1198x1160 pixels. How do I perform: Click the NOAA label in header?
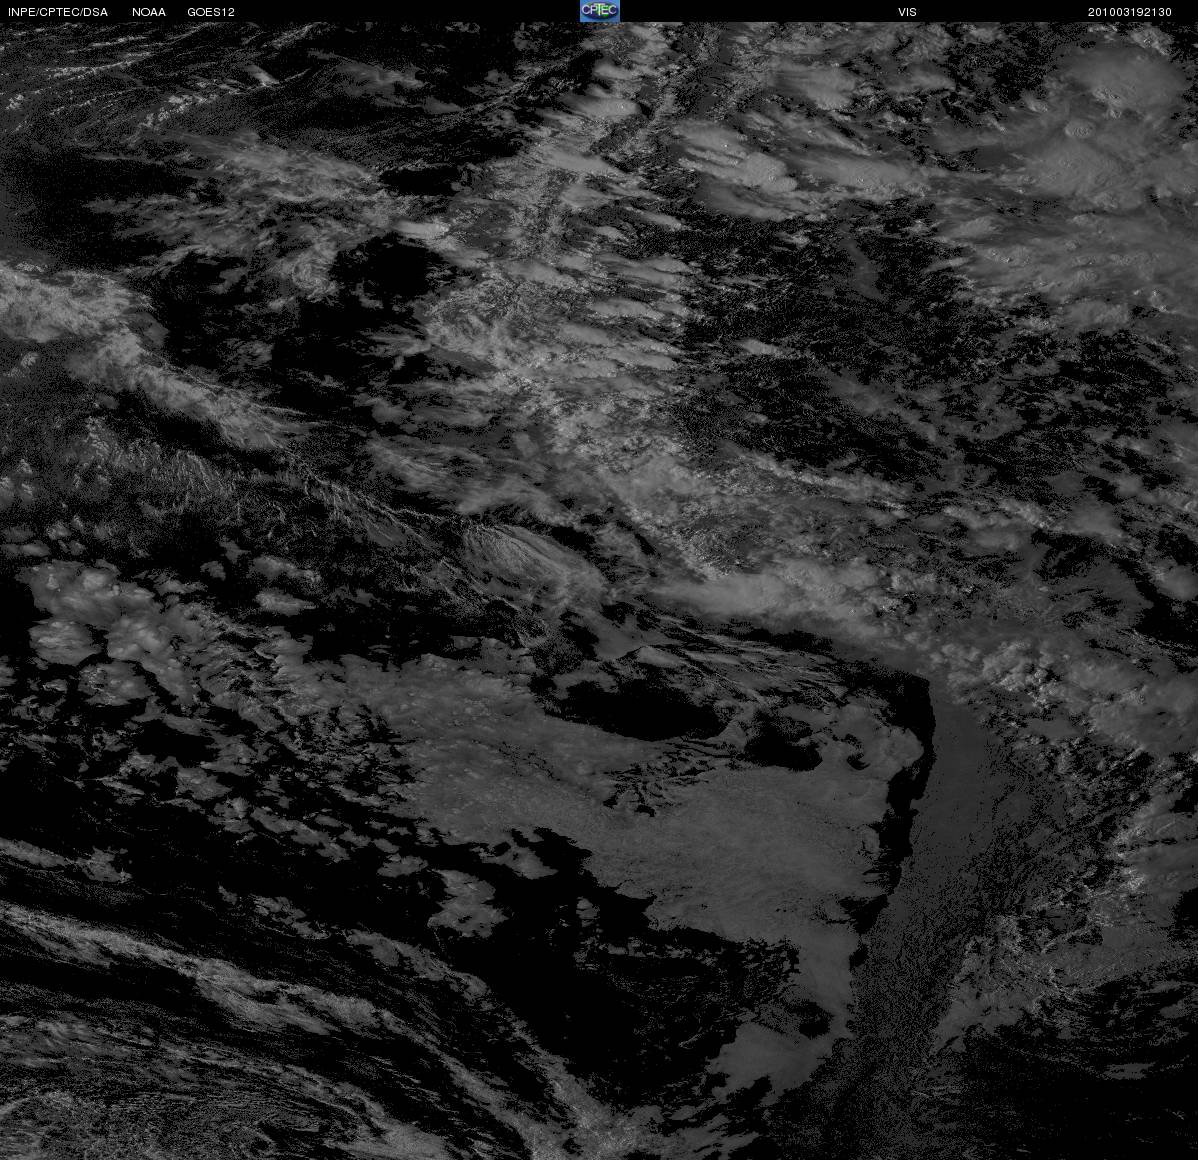149,12
